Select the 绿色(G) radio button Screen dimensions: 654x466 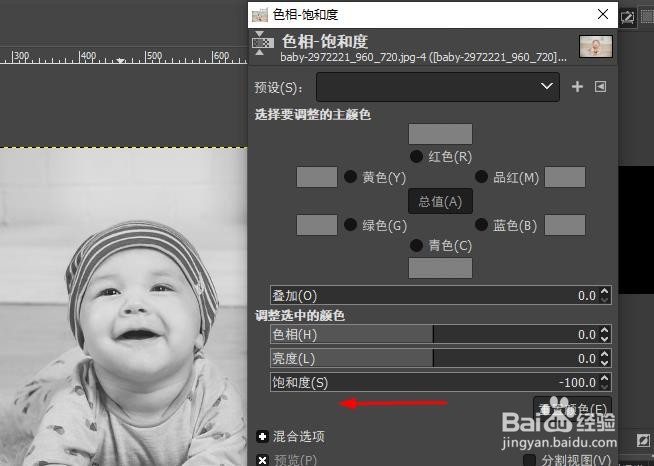click(x=350, y=225)
